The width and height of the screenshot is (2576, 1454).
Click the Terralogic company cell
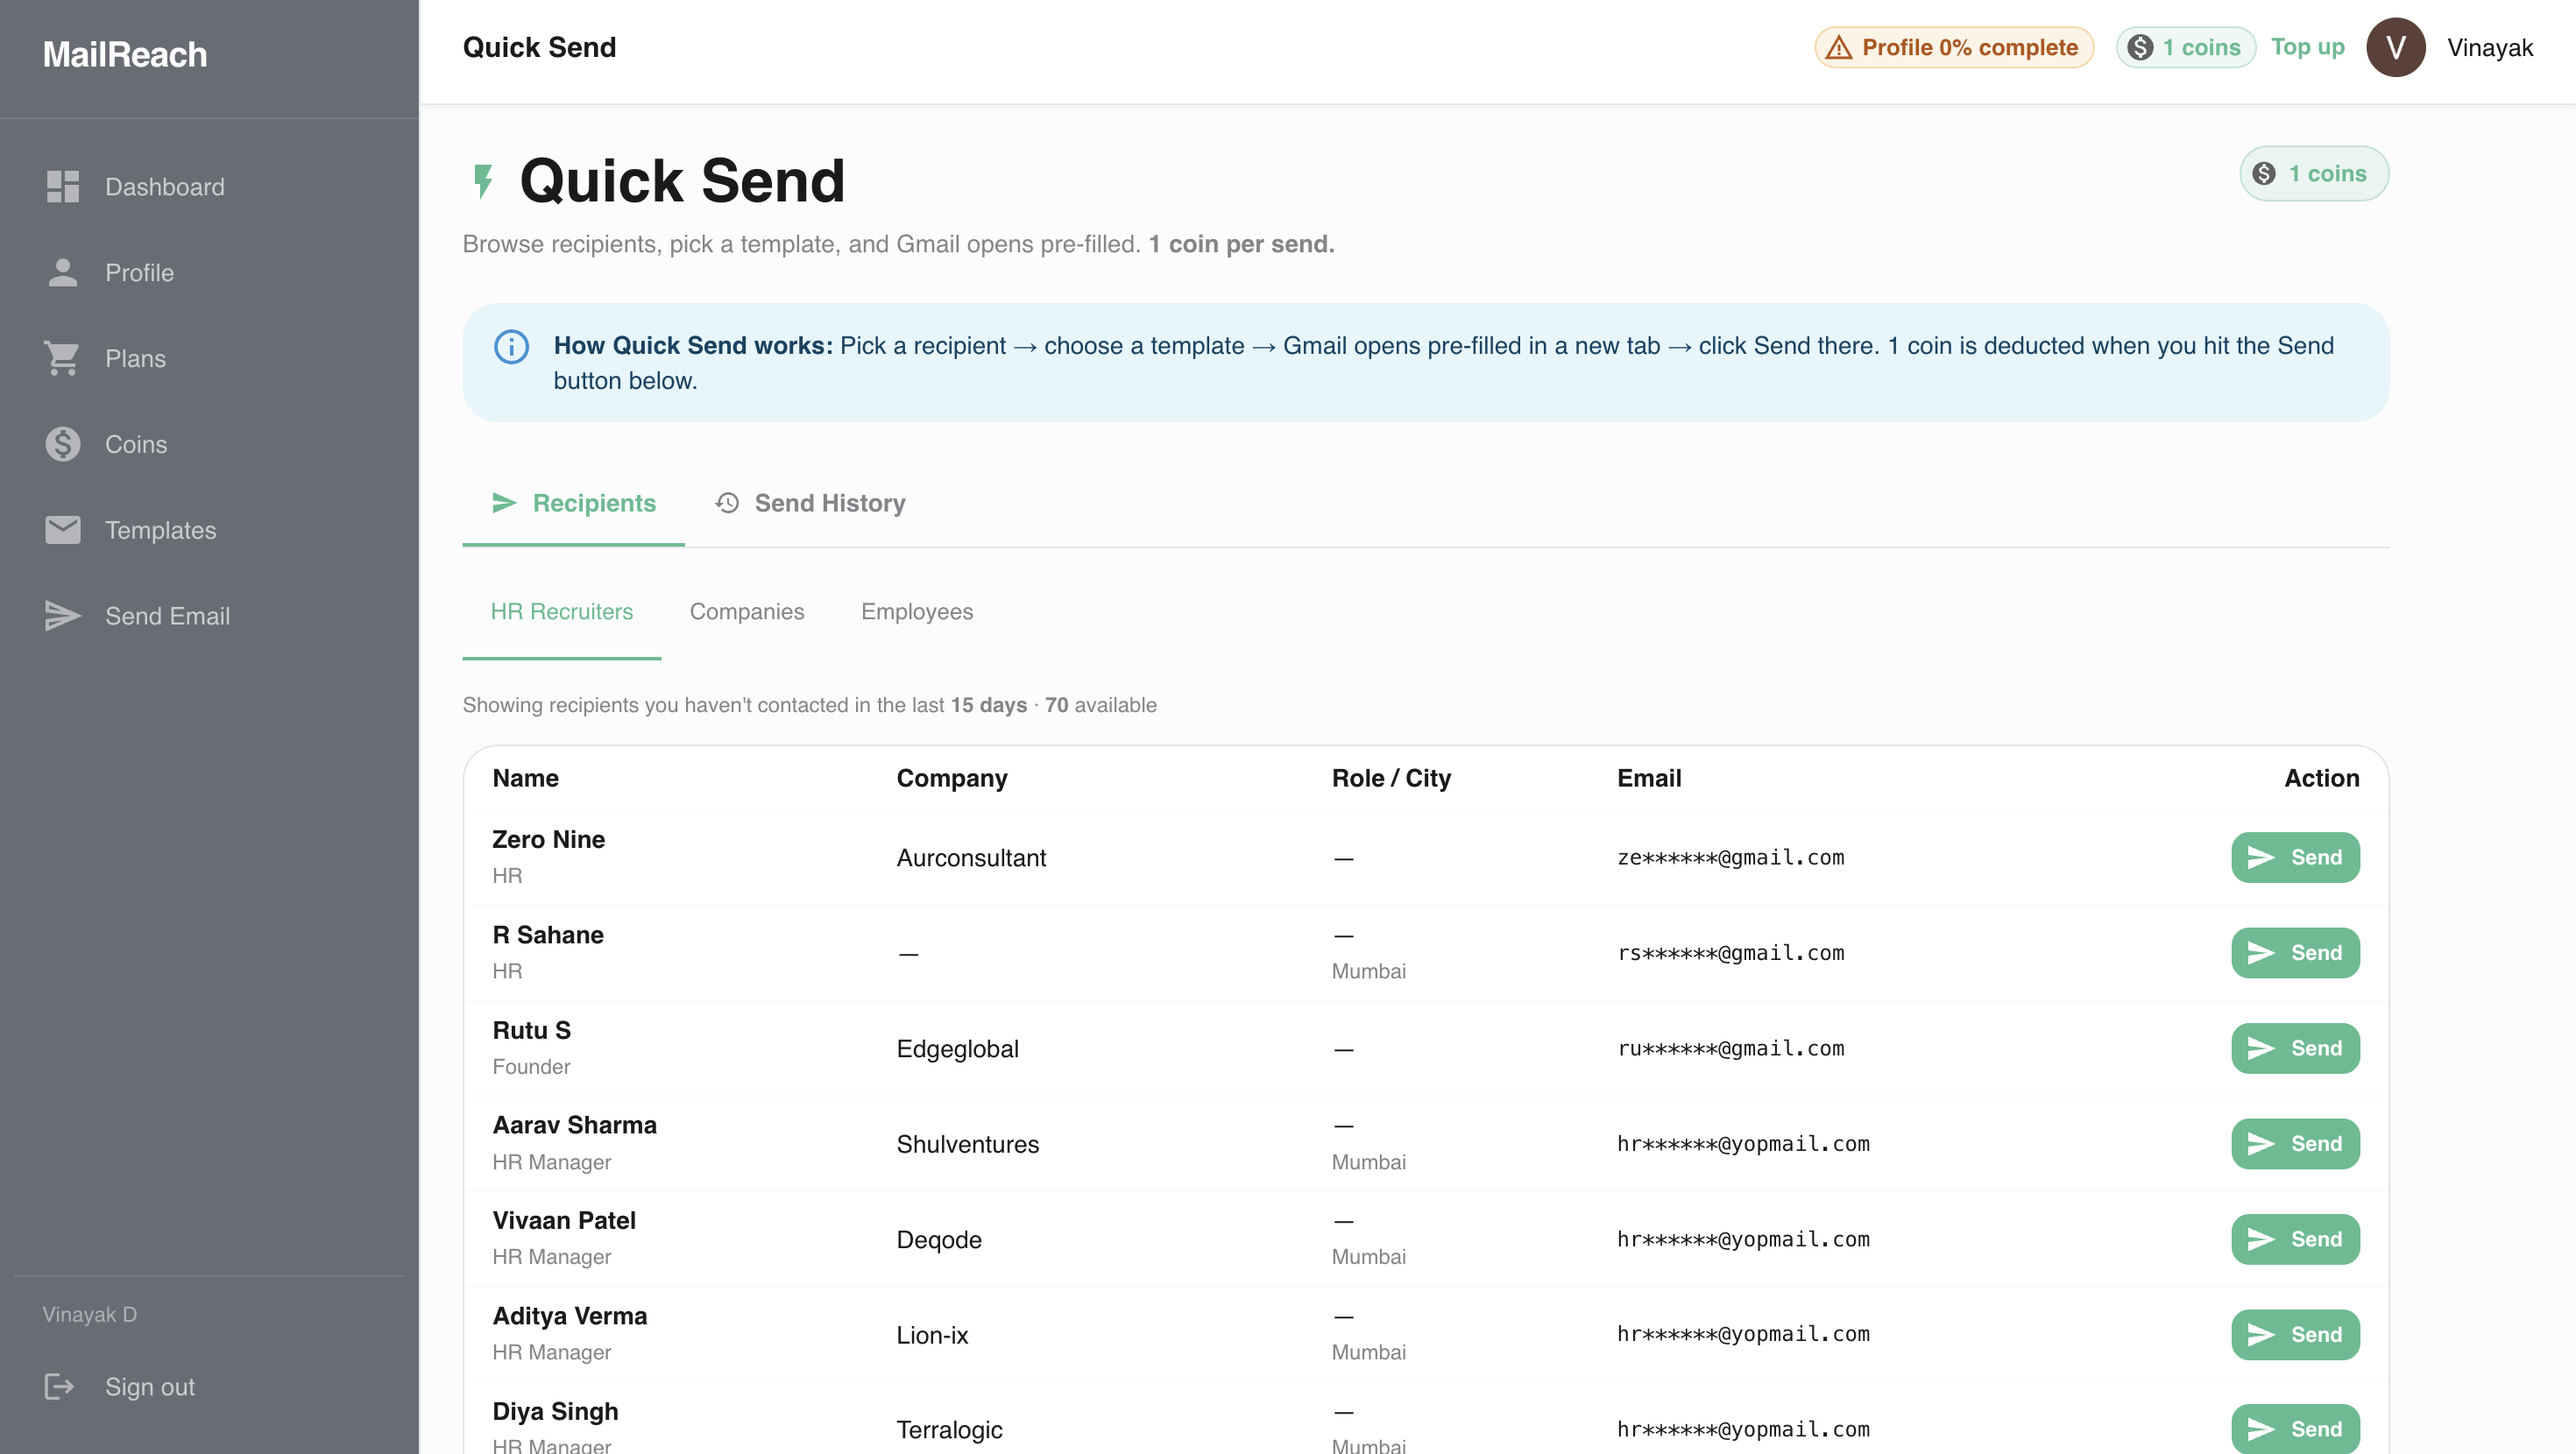coord(949,1430)
